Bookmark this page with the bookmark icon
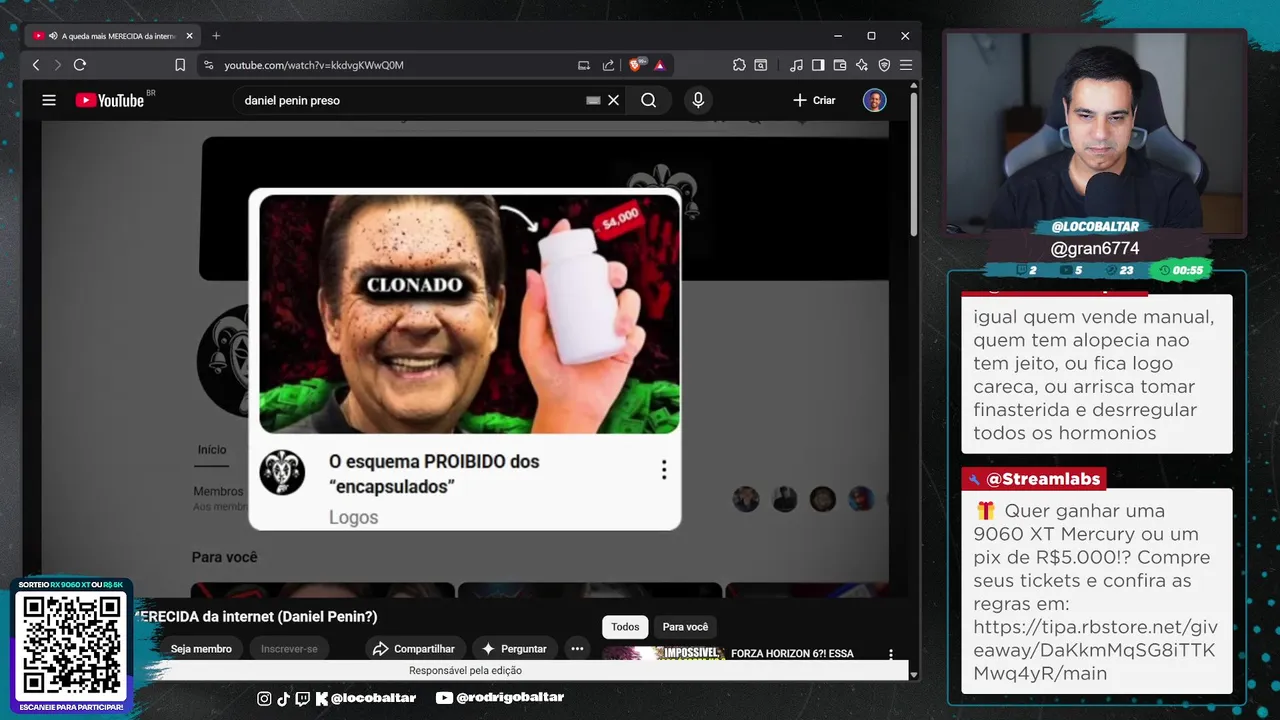Viewport: 1280px width, 720px height. (180, 65)
